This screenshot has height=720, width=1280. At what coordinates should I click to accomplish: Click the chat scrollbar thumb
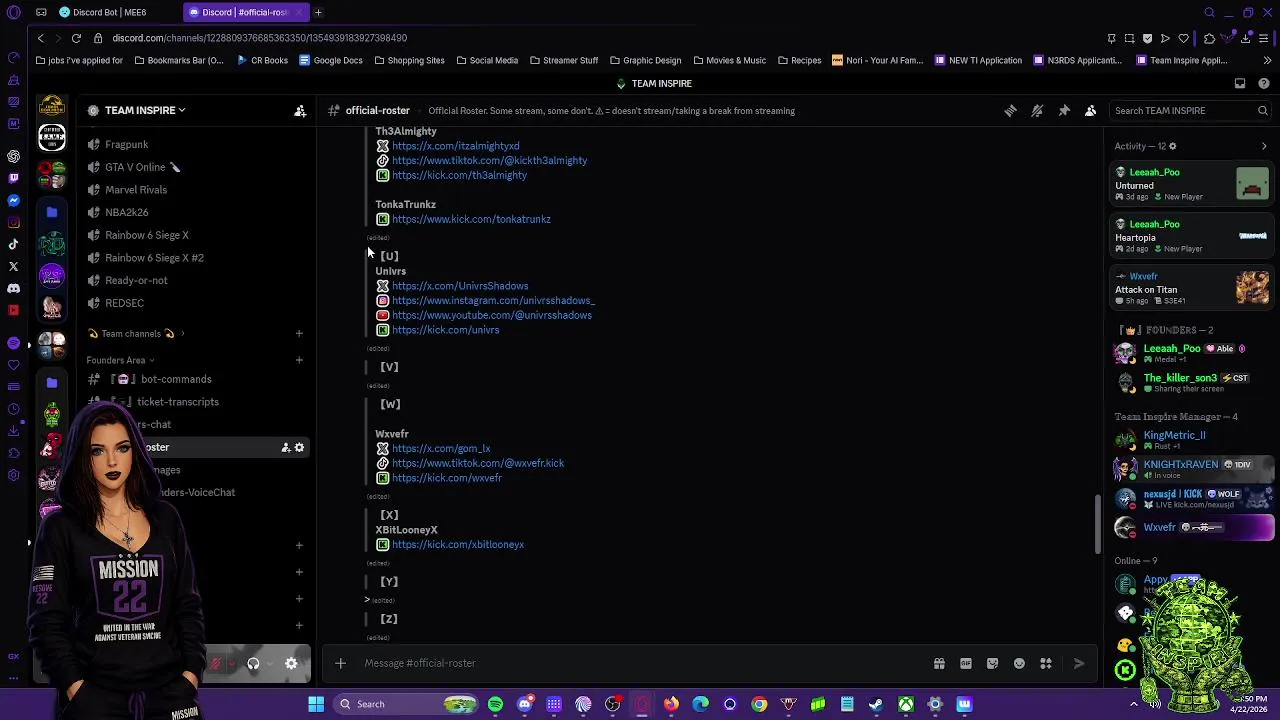[1097, 524]
